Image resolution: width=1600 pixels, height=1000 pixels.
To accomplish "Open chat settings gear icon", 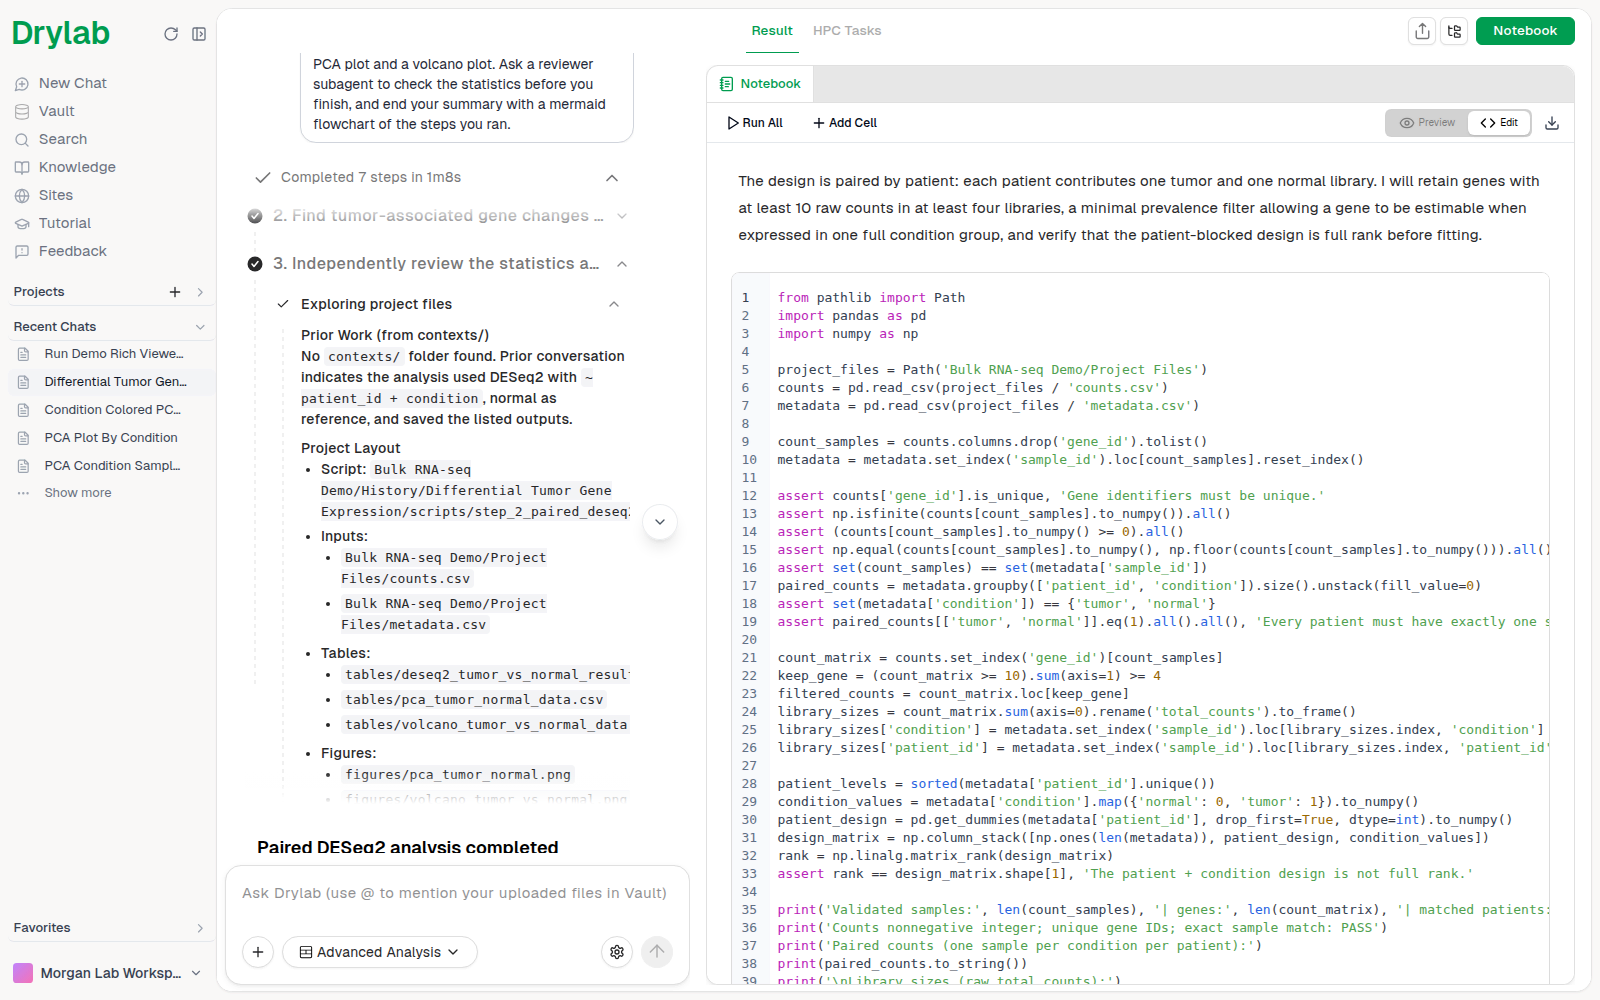I will 617,952.
